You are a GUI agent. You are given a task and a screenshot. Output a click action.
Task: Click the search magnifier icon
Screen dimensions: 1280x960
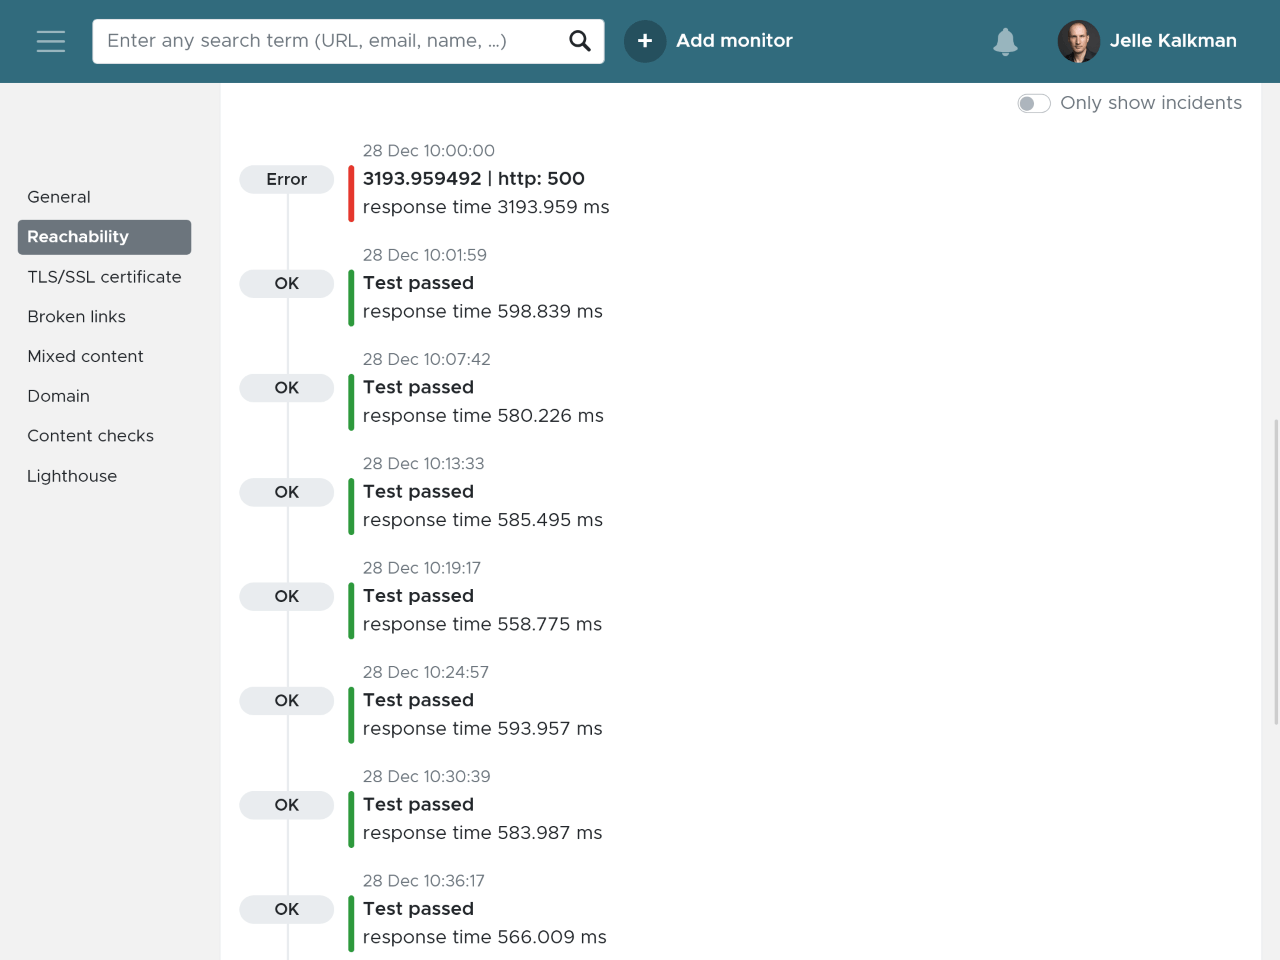point(580,41)
